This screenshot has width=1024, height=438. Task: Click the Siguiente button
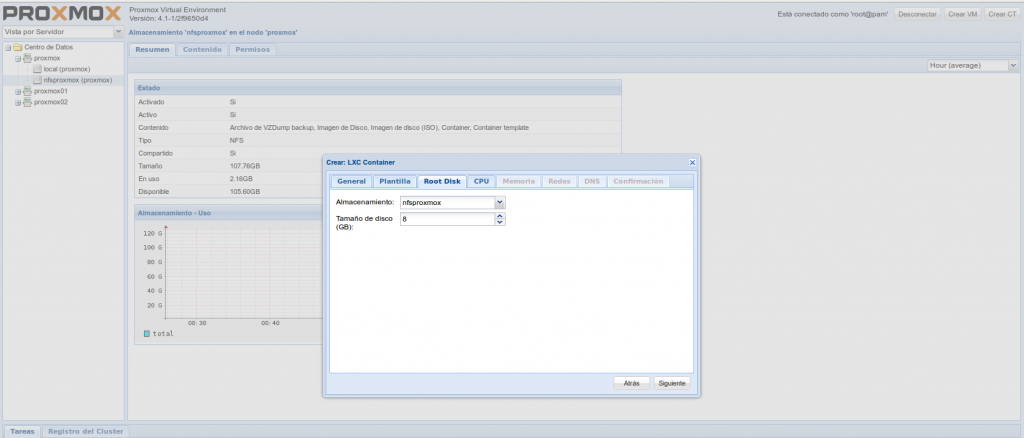click(672, 383)
